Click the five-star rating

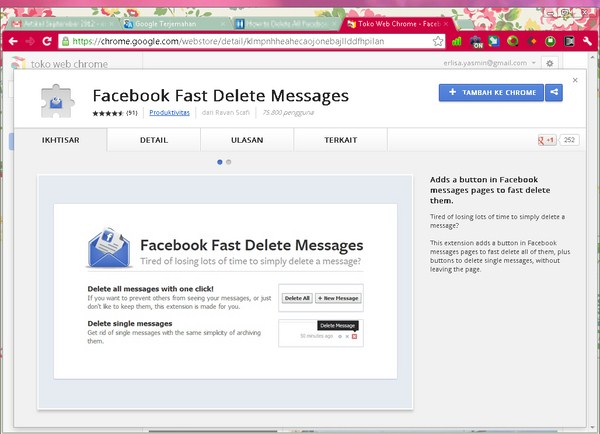click(108, 113)
